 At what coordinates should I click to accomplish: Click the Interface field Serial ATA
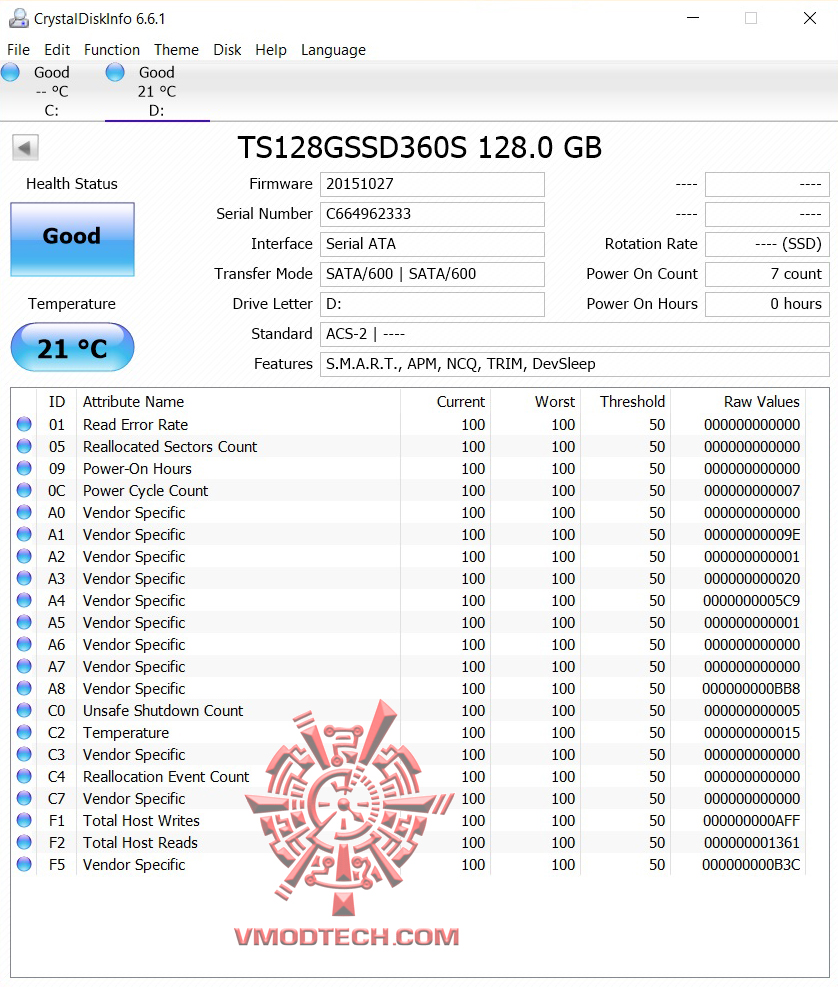pos(433,244)
